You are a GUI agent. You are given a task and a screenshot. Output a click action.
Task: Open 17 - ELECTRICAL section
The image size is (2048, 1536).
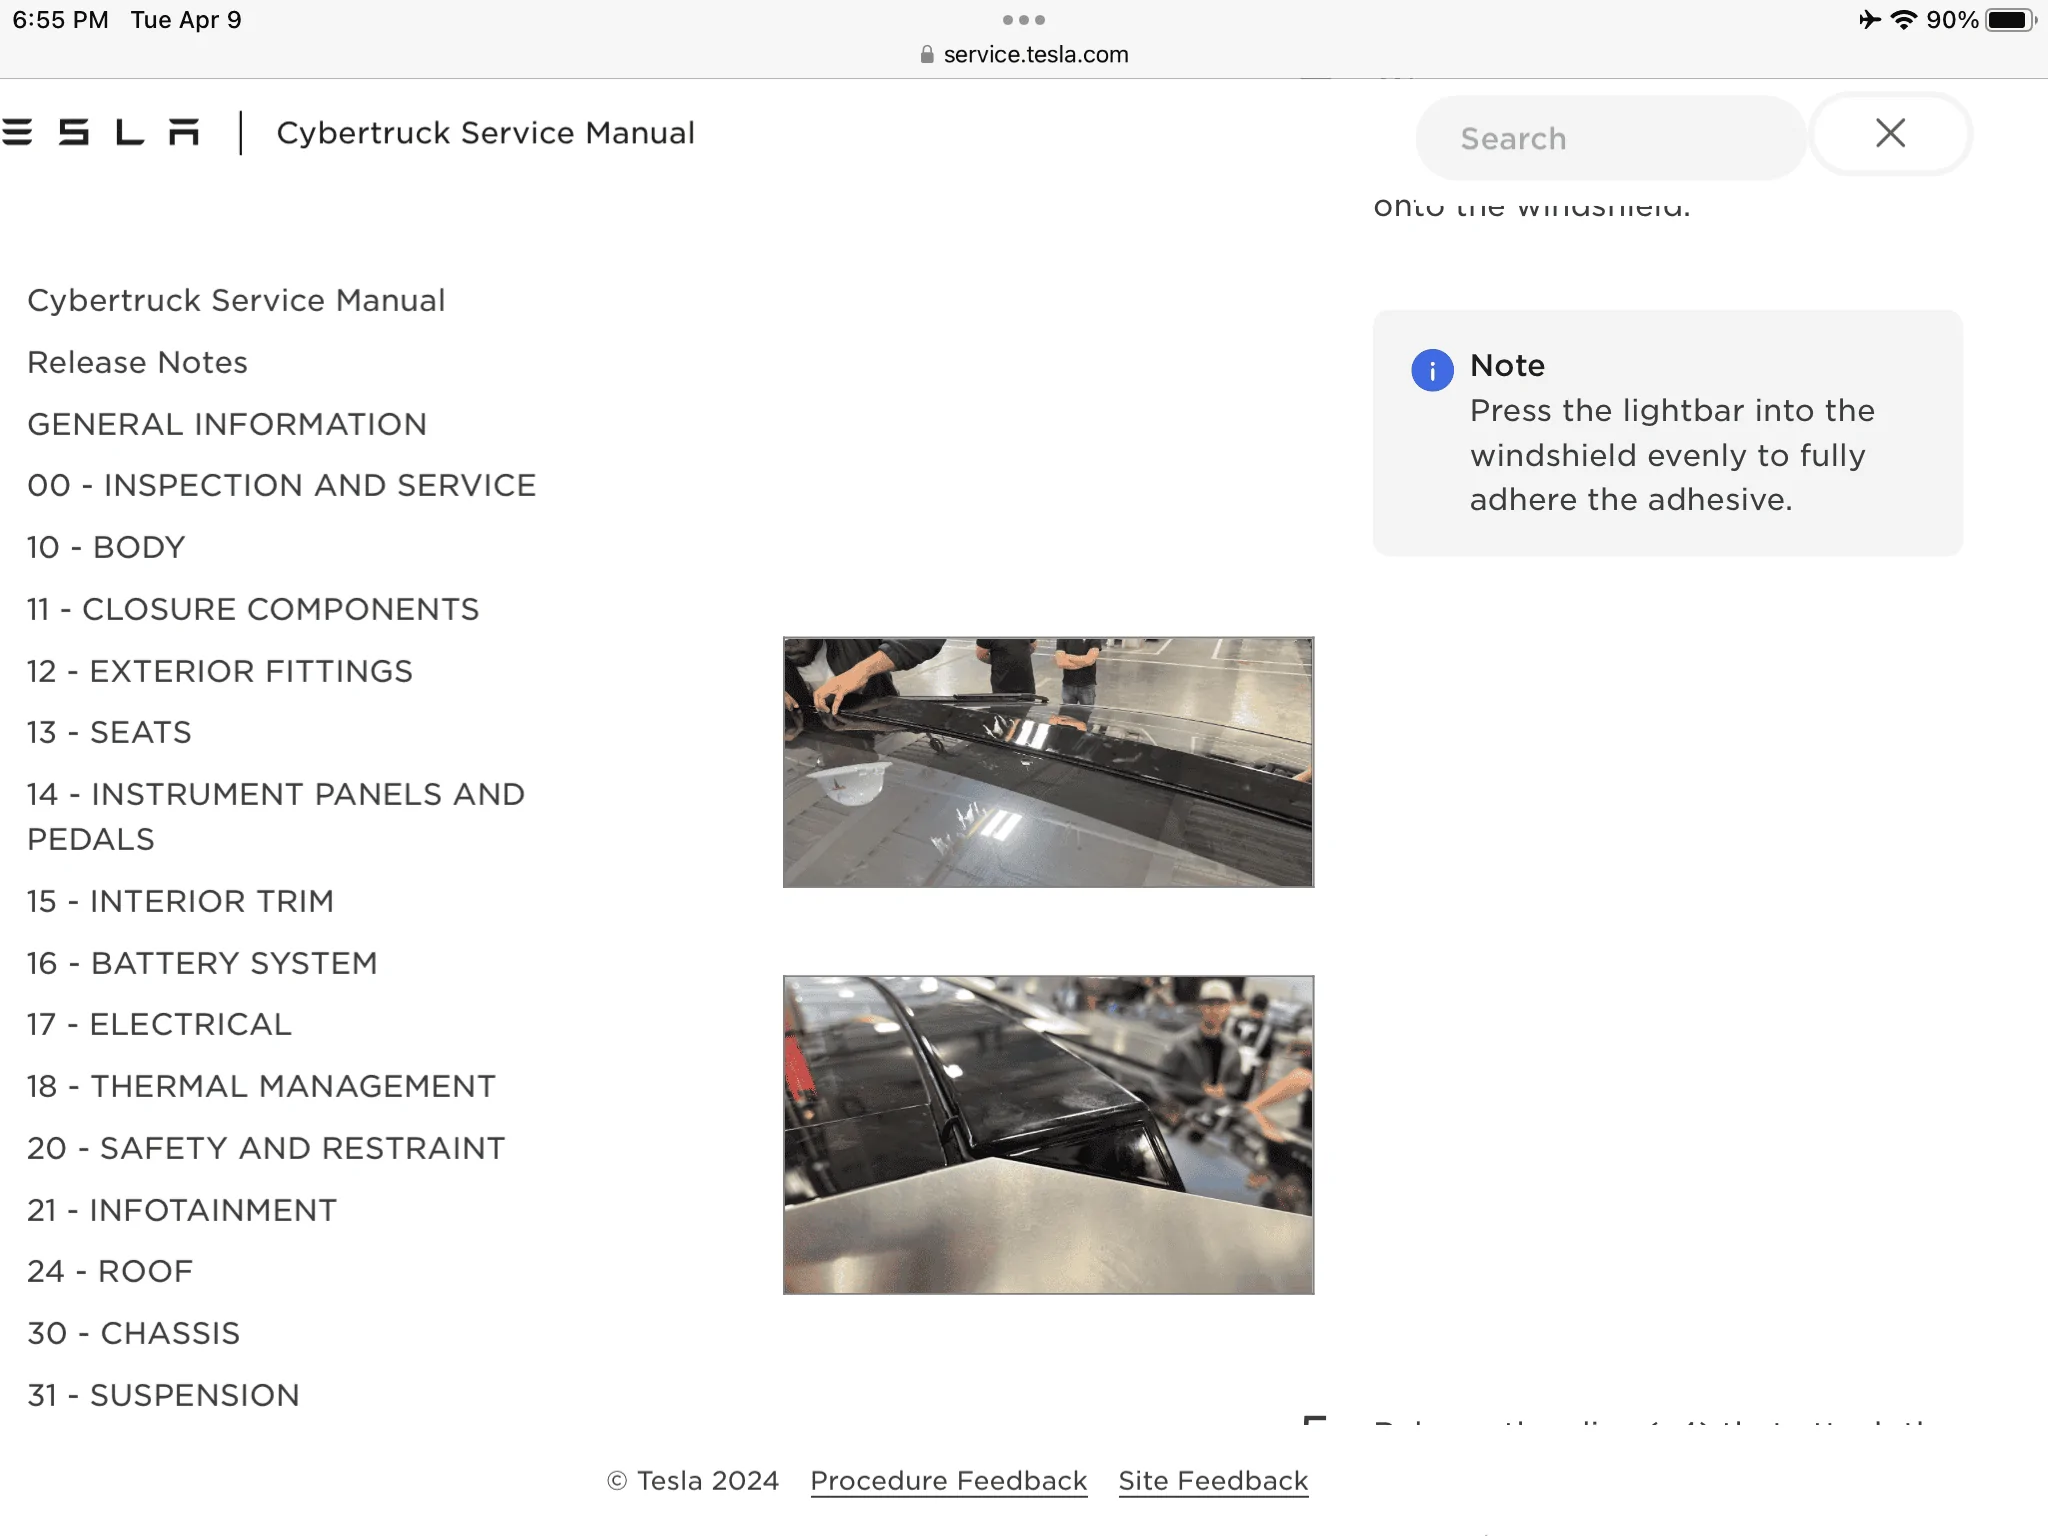159,1024
